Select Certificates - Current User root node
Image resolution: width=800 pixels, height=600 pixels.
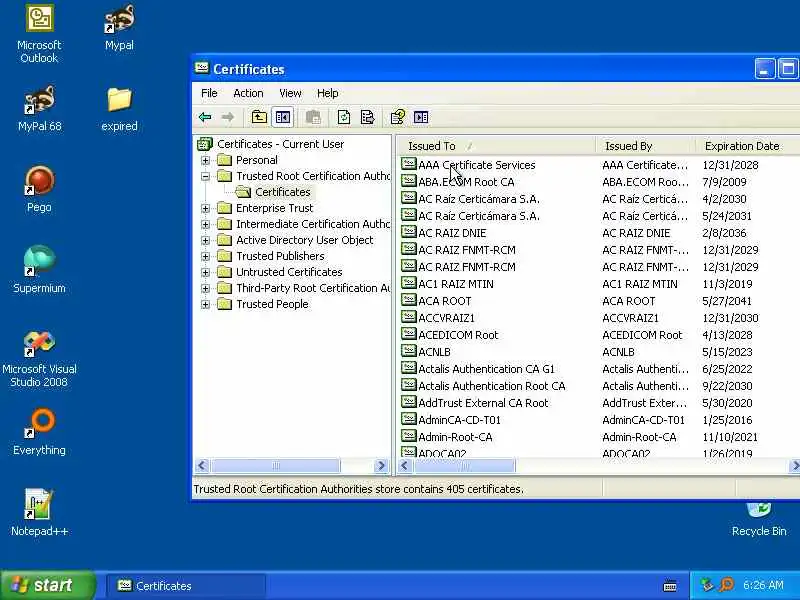pyautogui.click(x=281, y=144)
